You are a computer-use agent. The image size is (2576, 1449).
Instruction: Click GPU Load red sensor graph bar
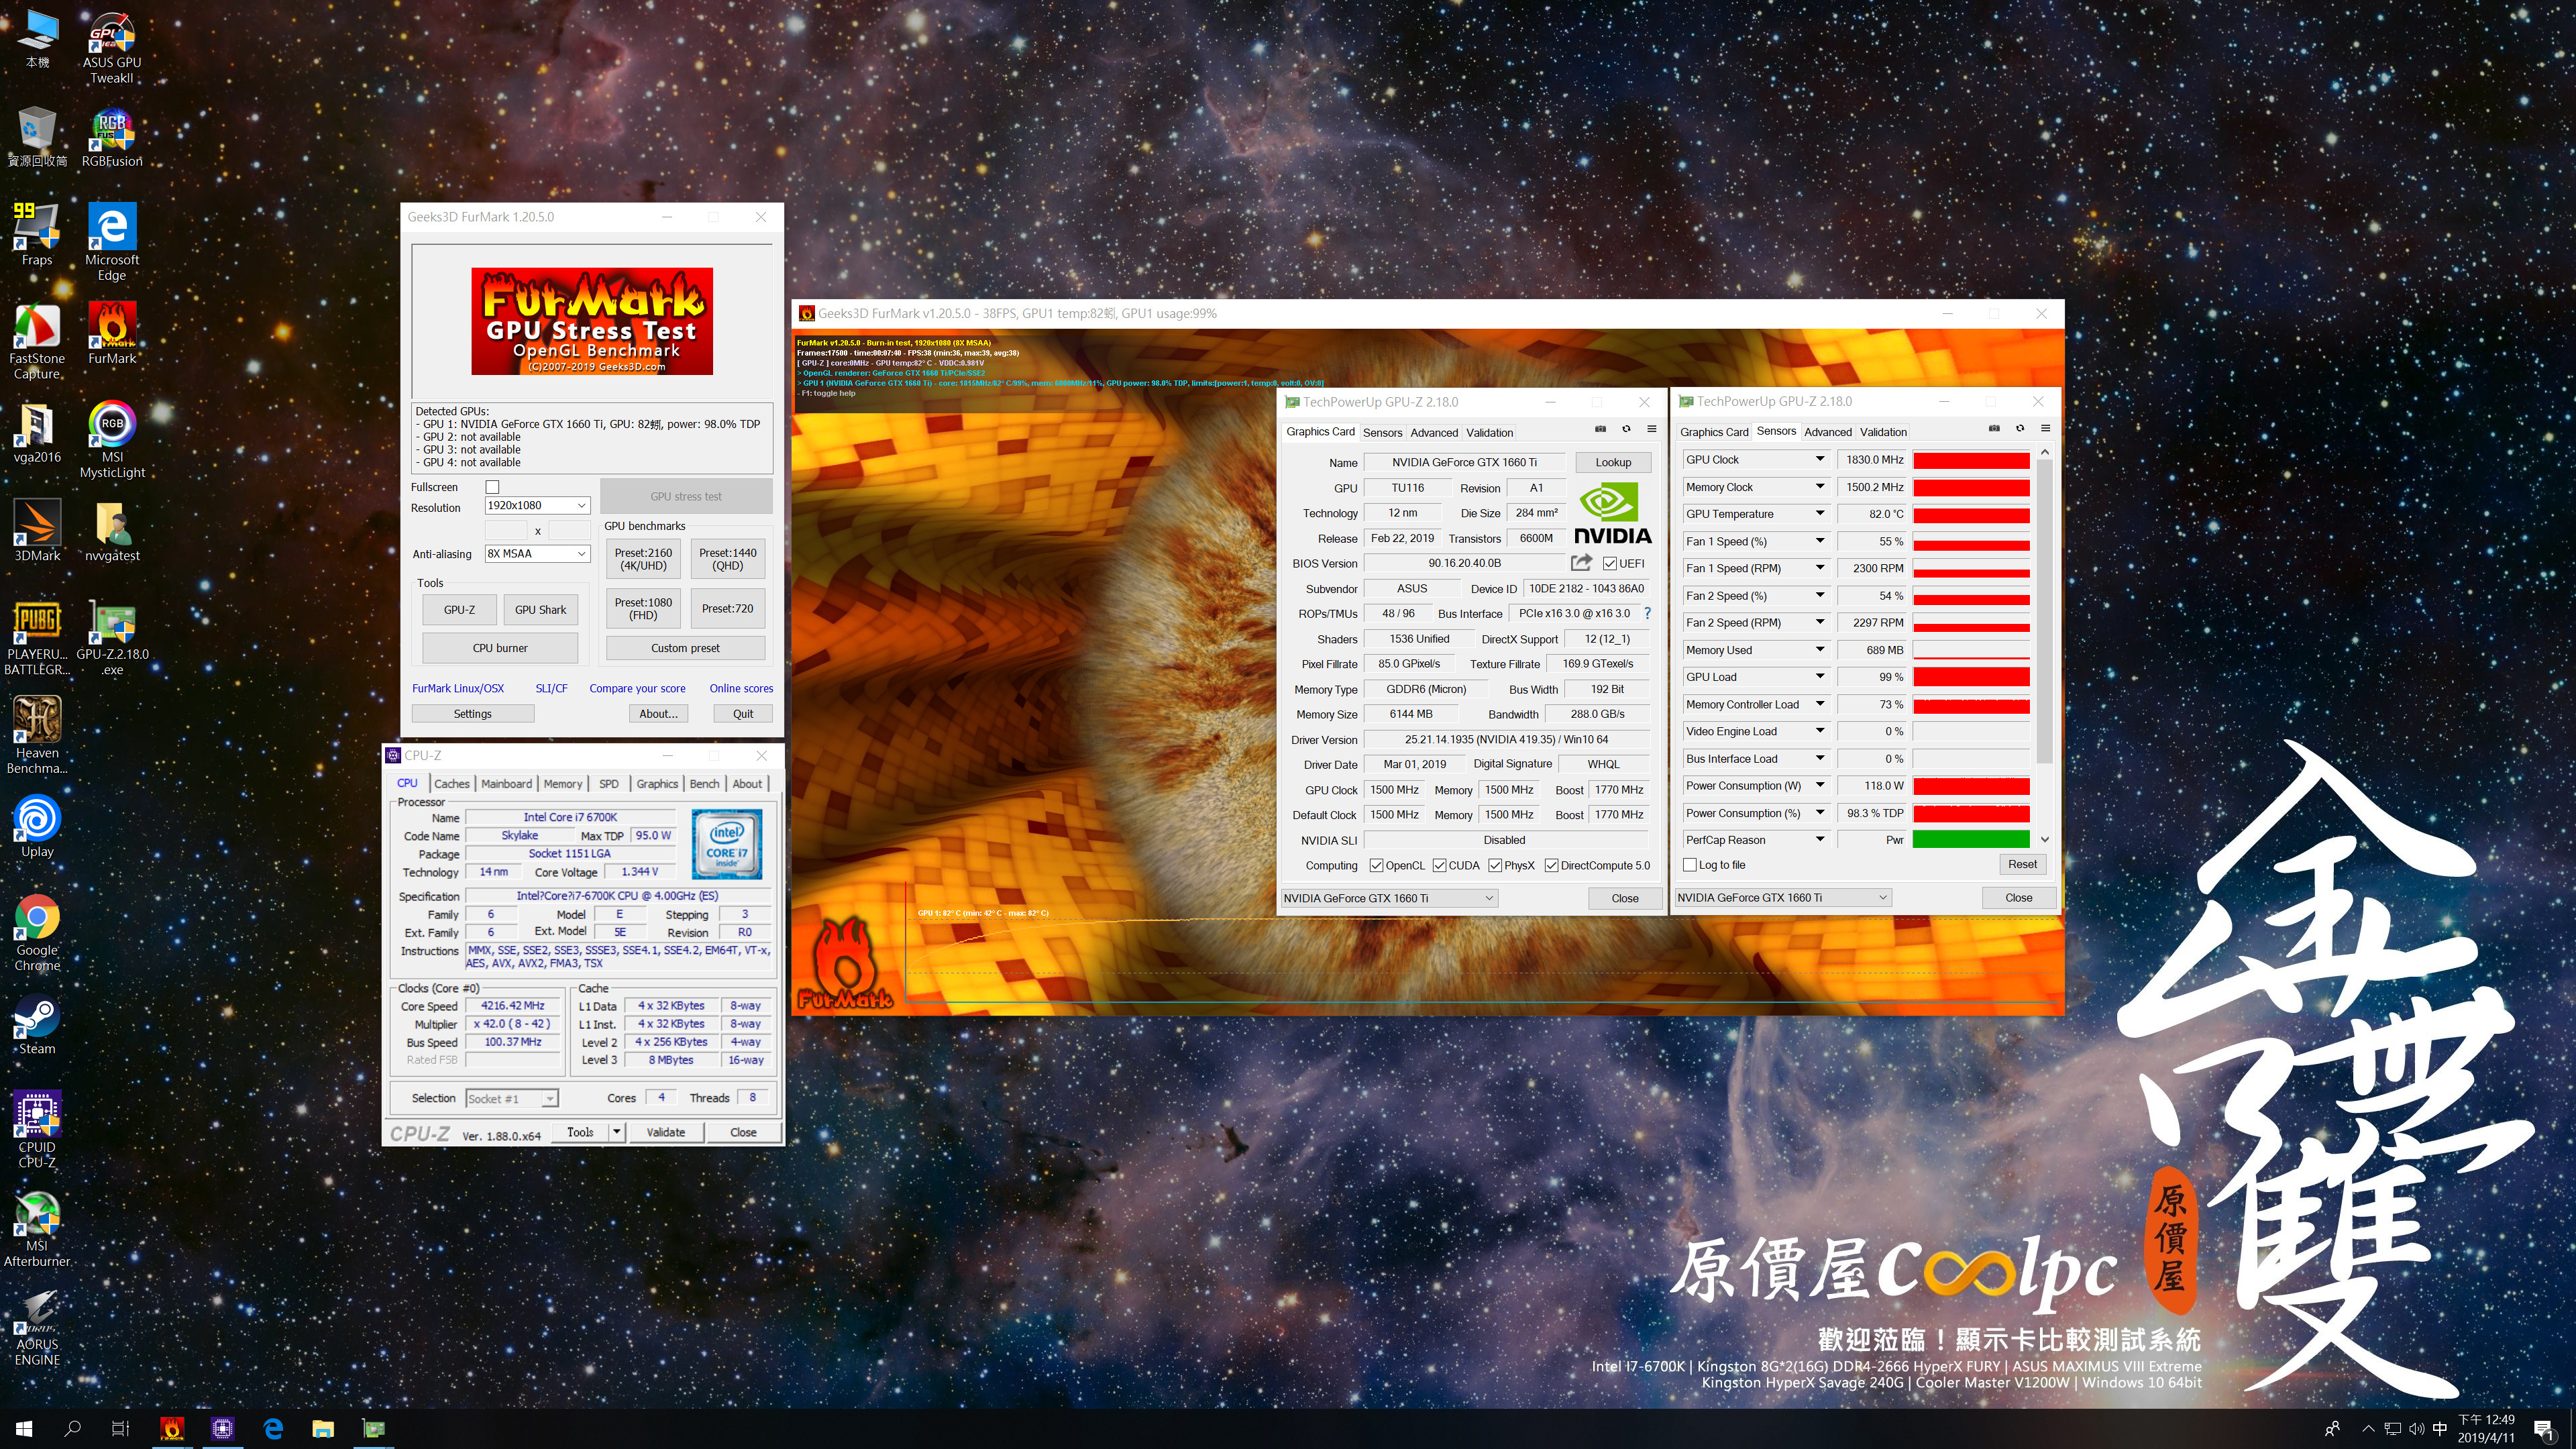pyautogui.click(x=1971, y=676)
